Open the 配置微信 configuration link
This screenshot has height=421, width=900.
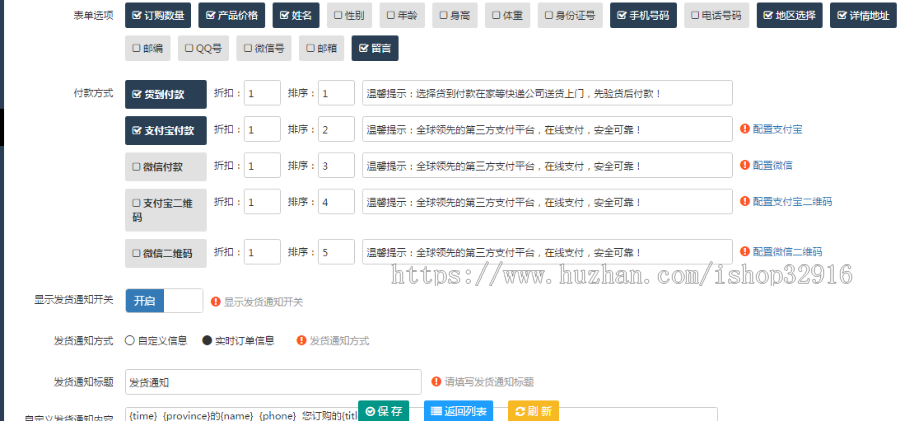(772, 165)
